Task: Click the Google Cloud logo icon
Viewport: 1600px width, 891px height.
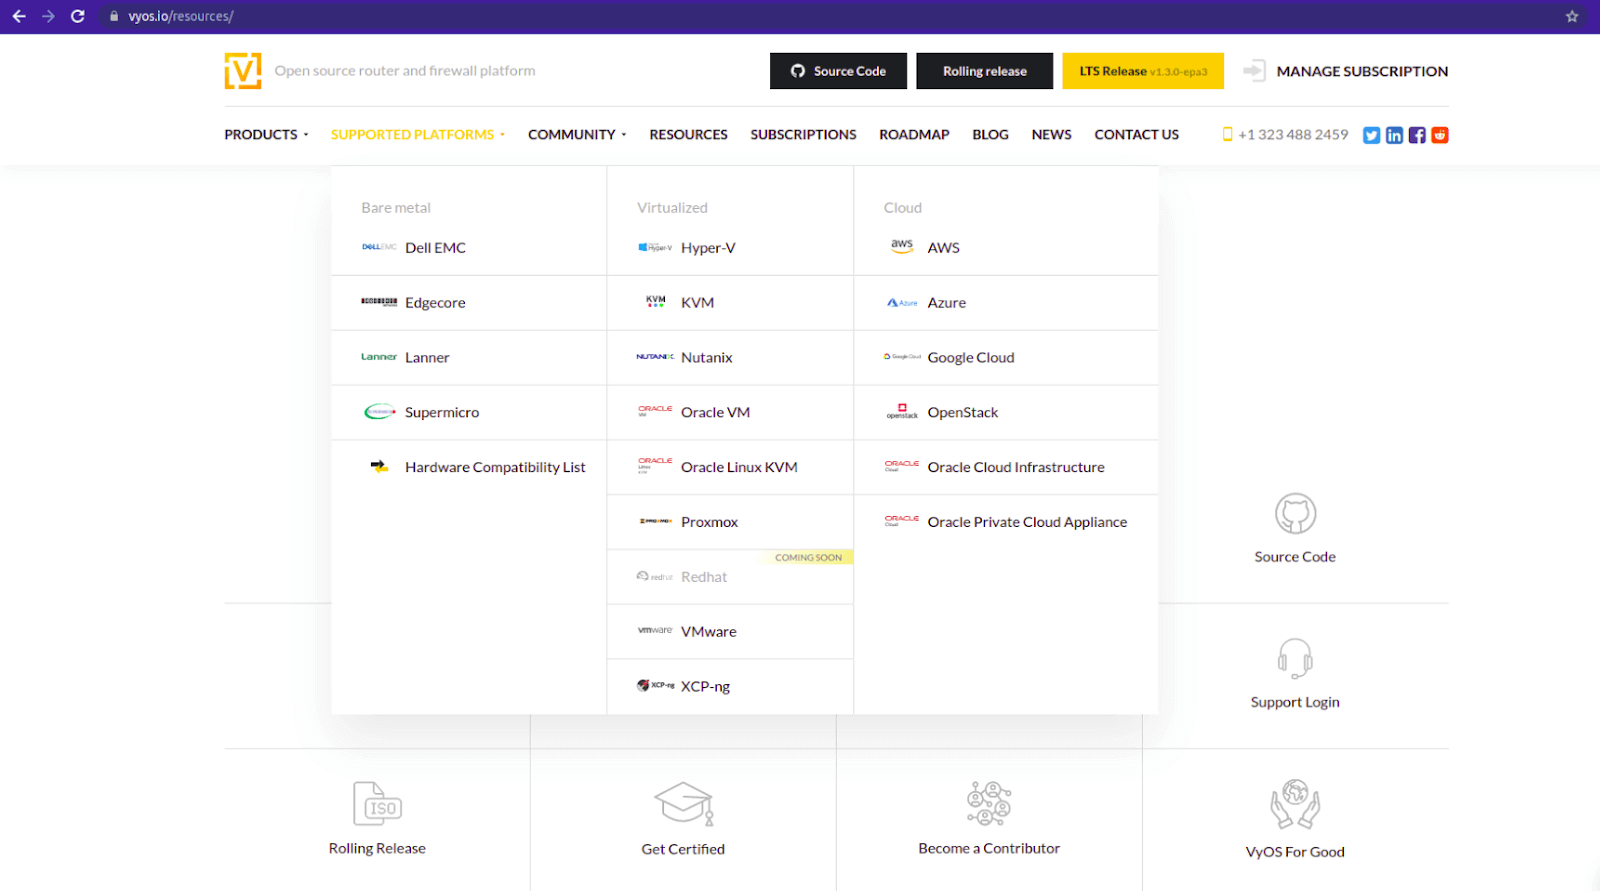Action: 902,357
